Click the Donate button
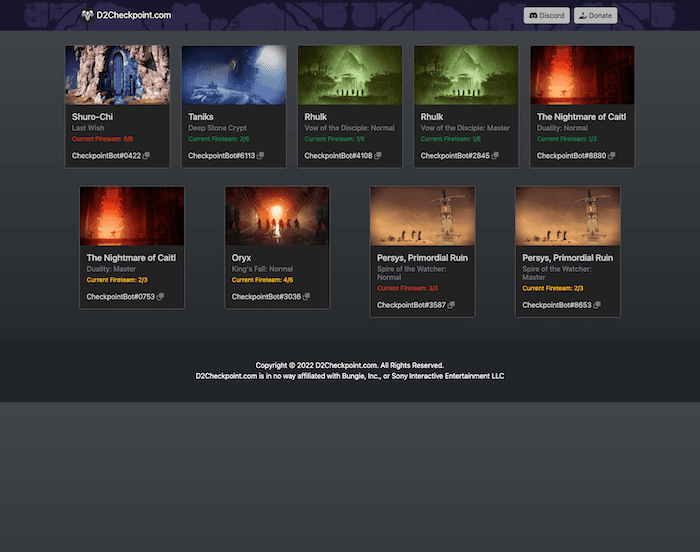The width and height of the screenshot is (700, 552). pyautogui.click(x=596, y=16)
